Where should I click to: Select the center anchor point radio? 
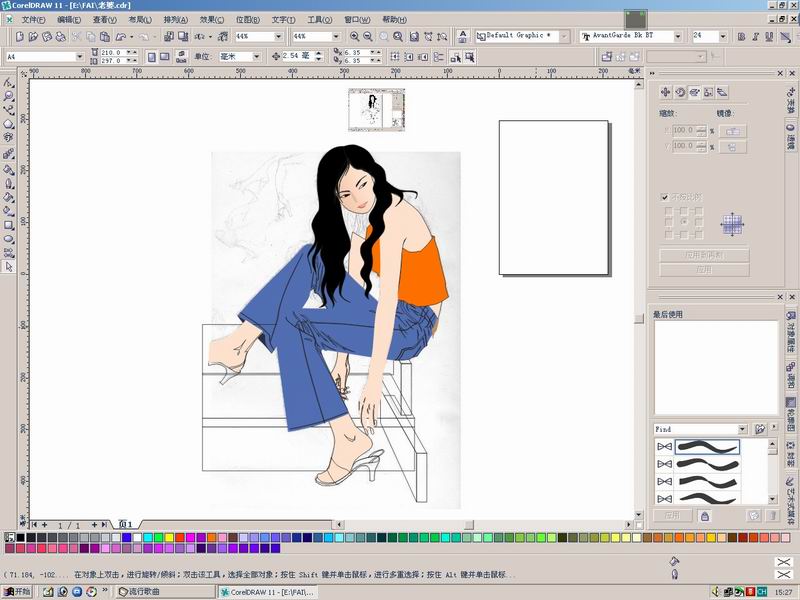coord(684,222)
